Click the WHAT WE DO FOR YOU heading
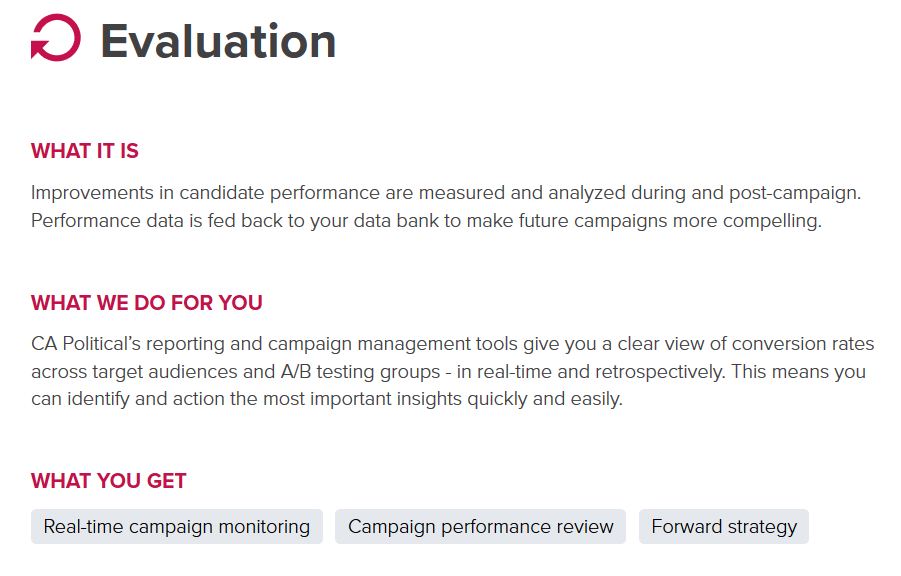 coord(147,303)
